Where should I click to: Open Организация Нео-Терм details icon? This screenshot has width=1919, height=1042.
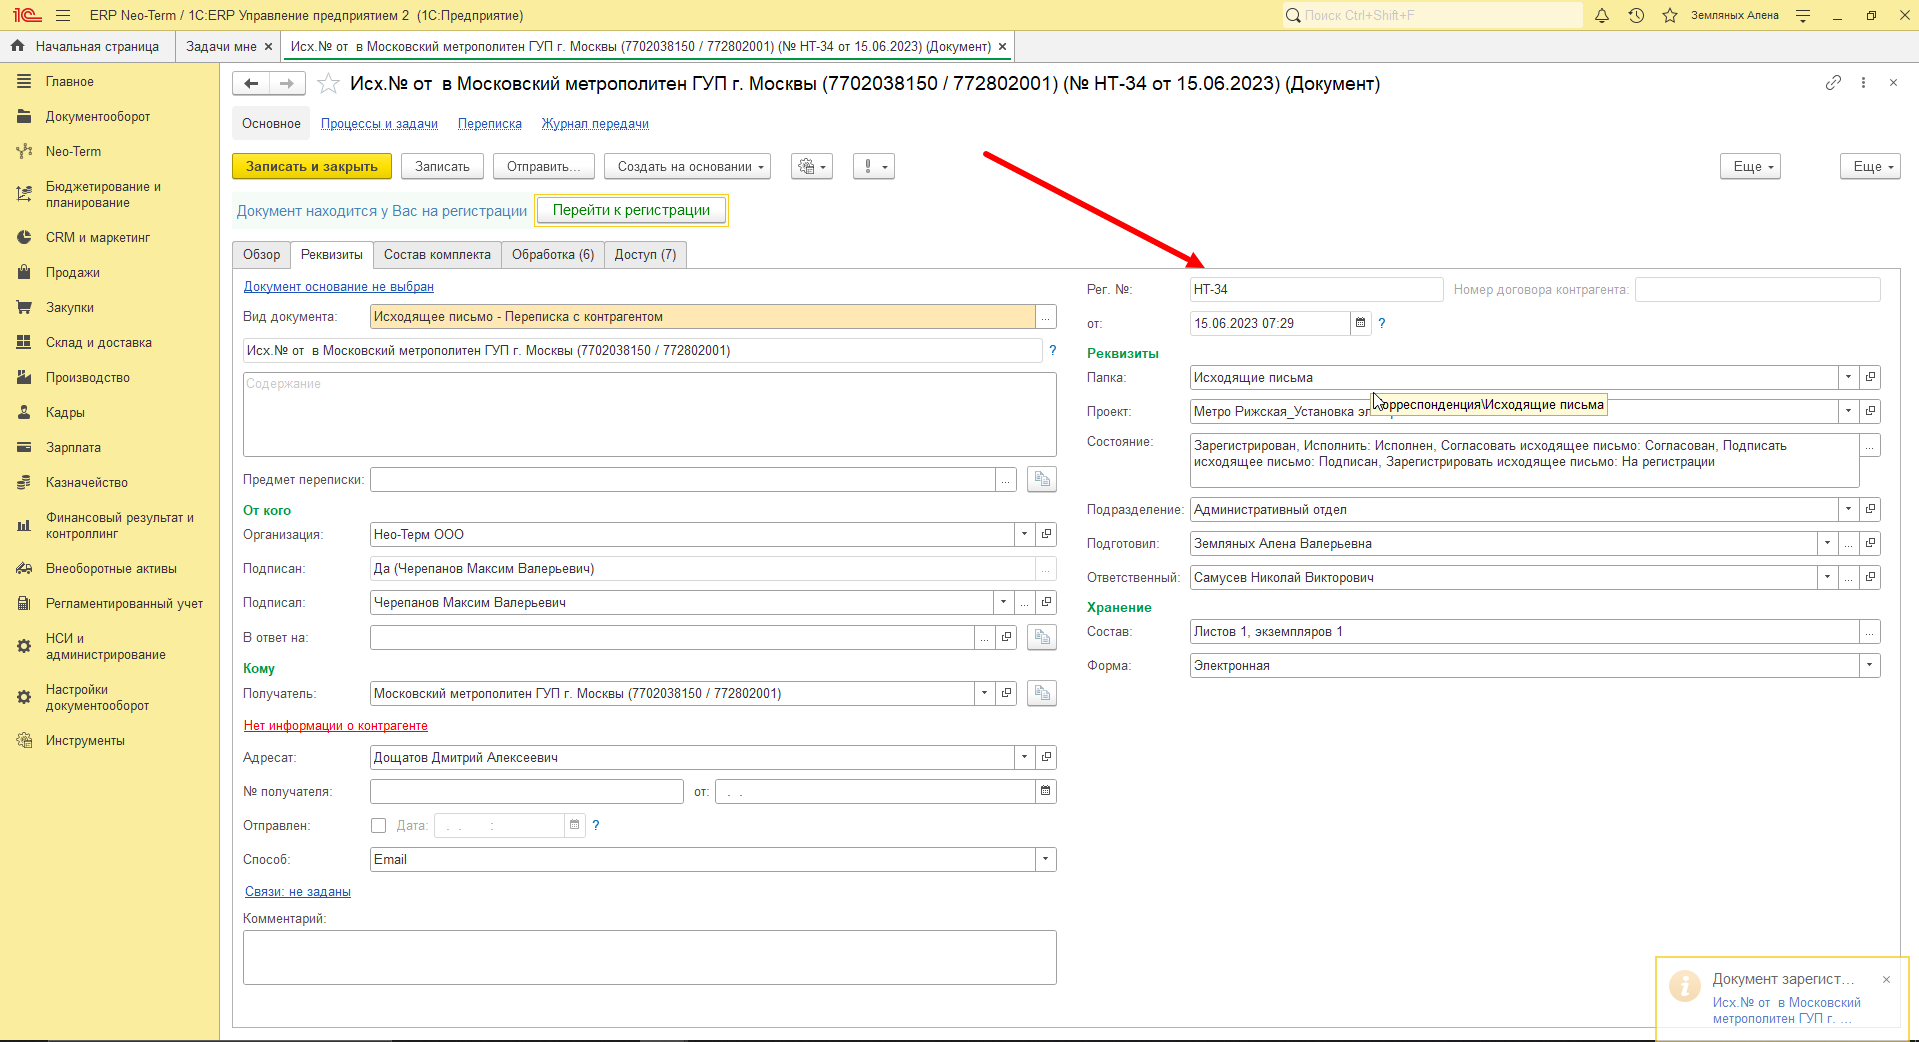click(x=1046, y=534)
